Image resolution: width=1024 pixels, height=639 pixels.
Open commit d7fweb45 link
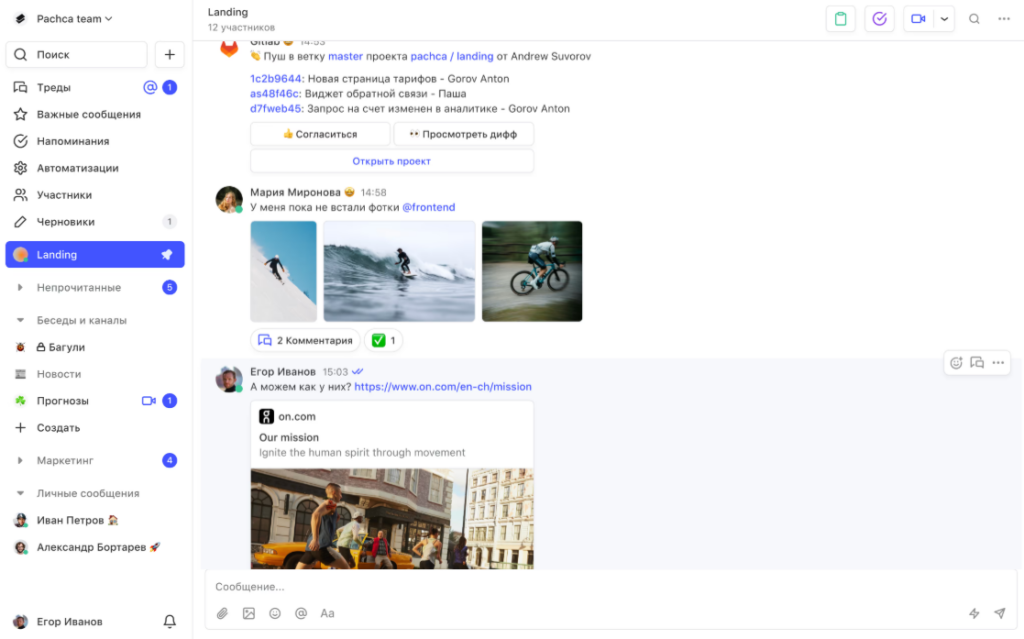[276, 108]
